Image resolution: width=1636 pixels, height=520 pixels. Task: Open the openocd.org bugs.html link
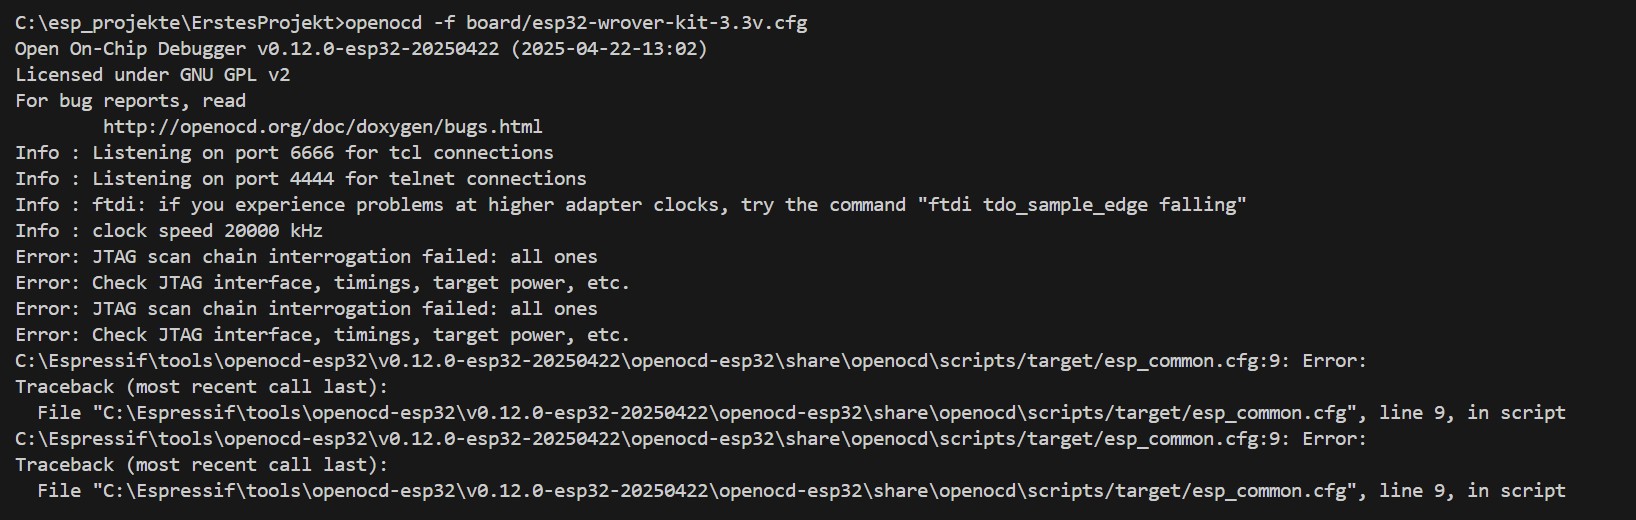[x=322, y=127]
